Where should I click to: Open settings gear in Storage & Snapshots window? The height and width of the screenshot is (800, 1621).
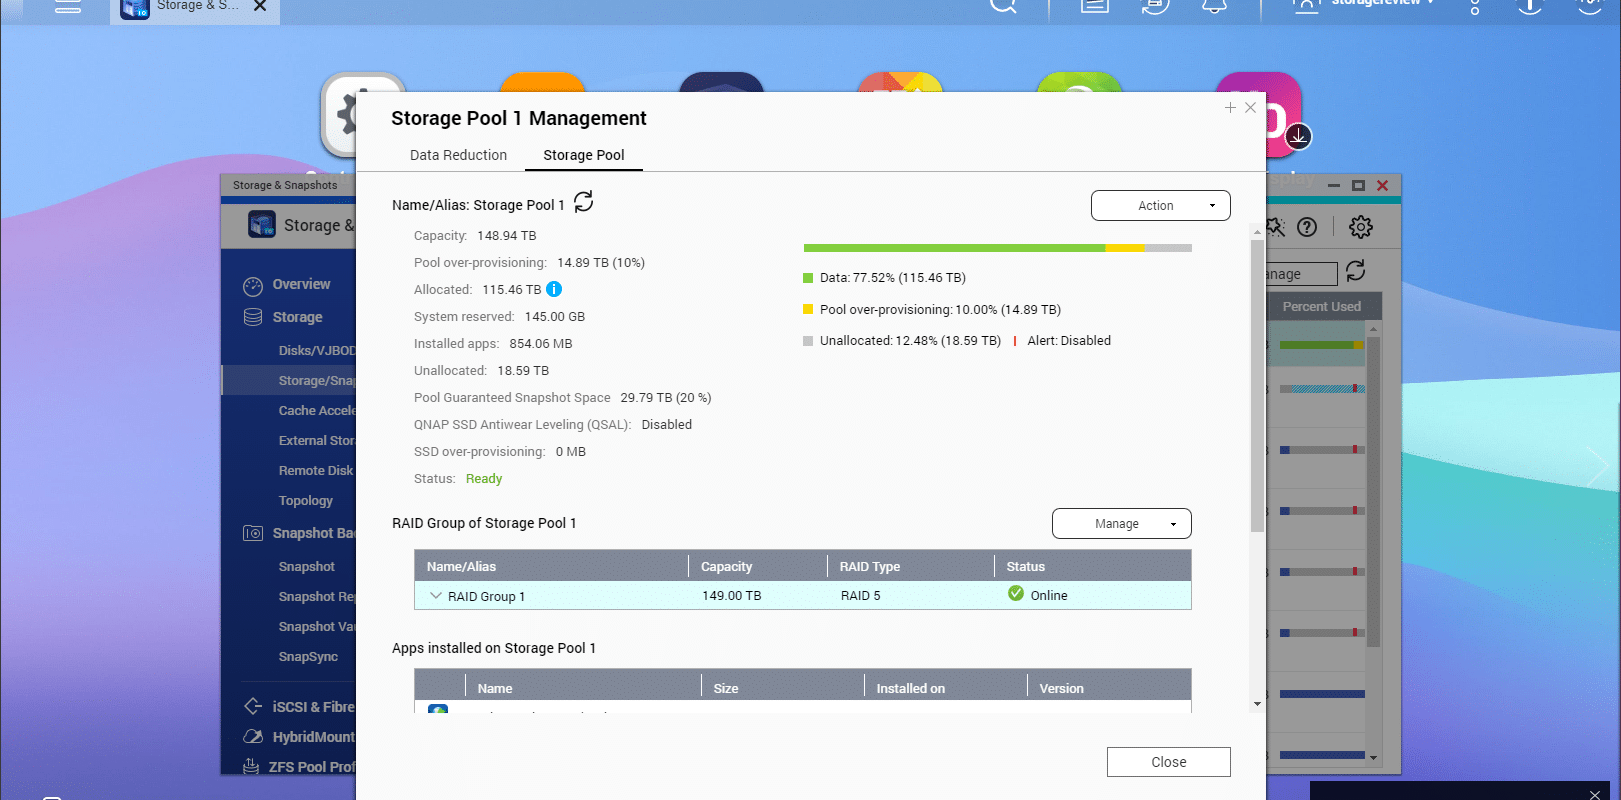1361,227
